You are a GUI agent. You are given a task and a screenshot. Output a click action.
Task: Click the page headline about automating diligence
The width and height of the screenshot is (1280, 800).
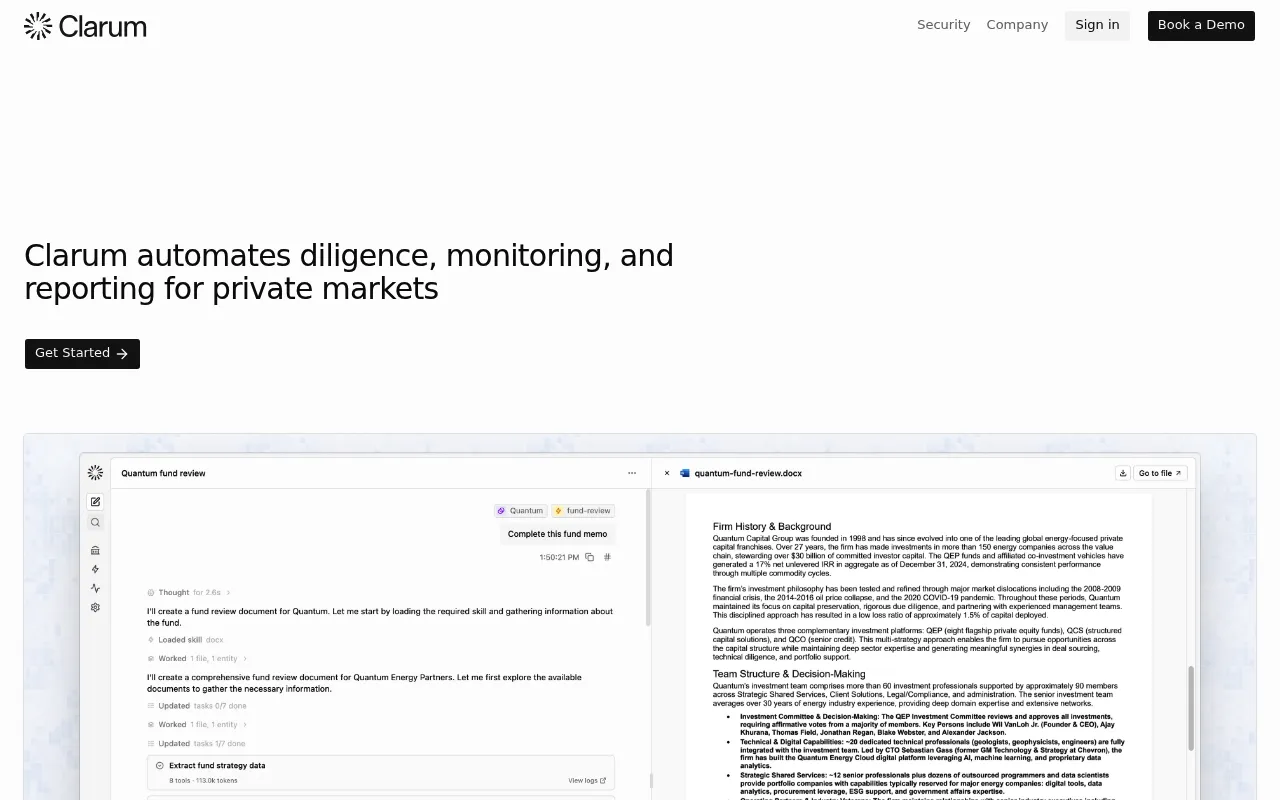click(349, 272)
